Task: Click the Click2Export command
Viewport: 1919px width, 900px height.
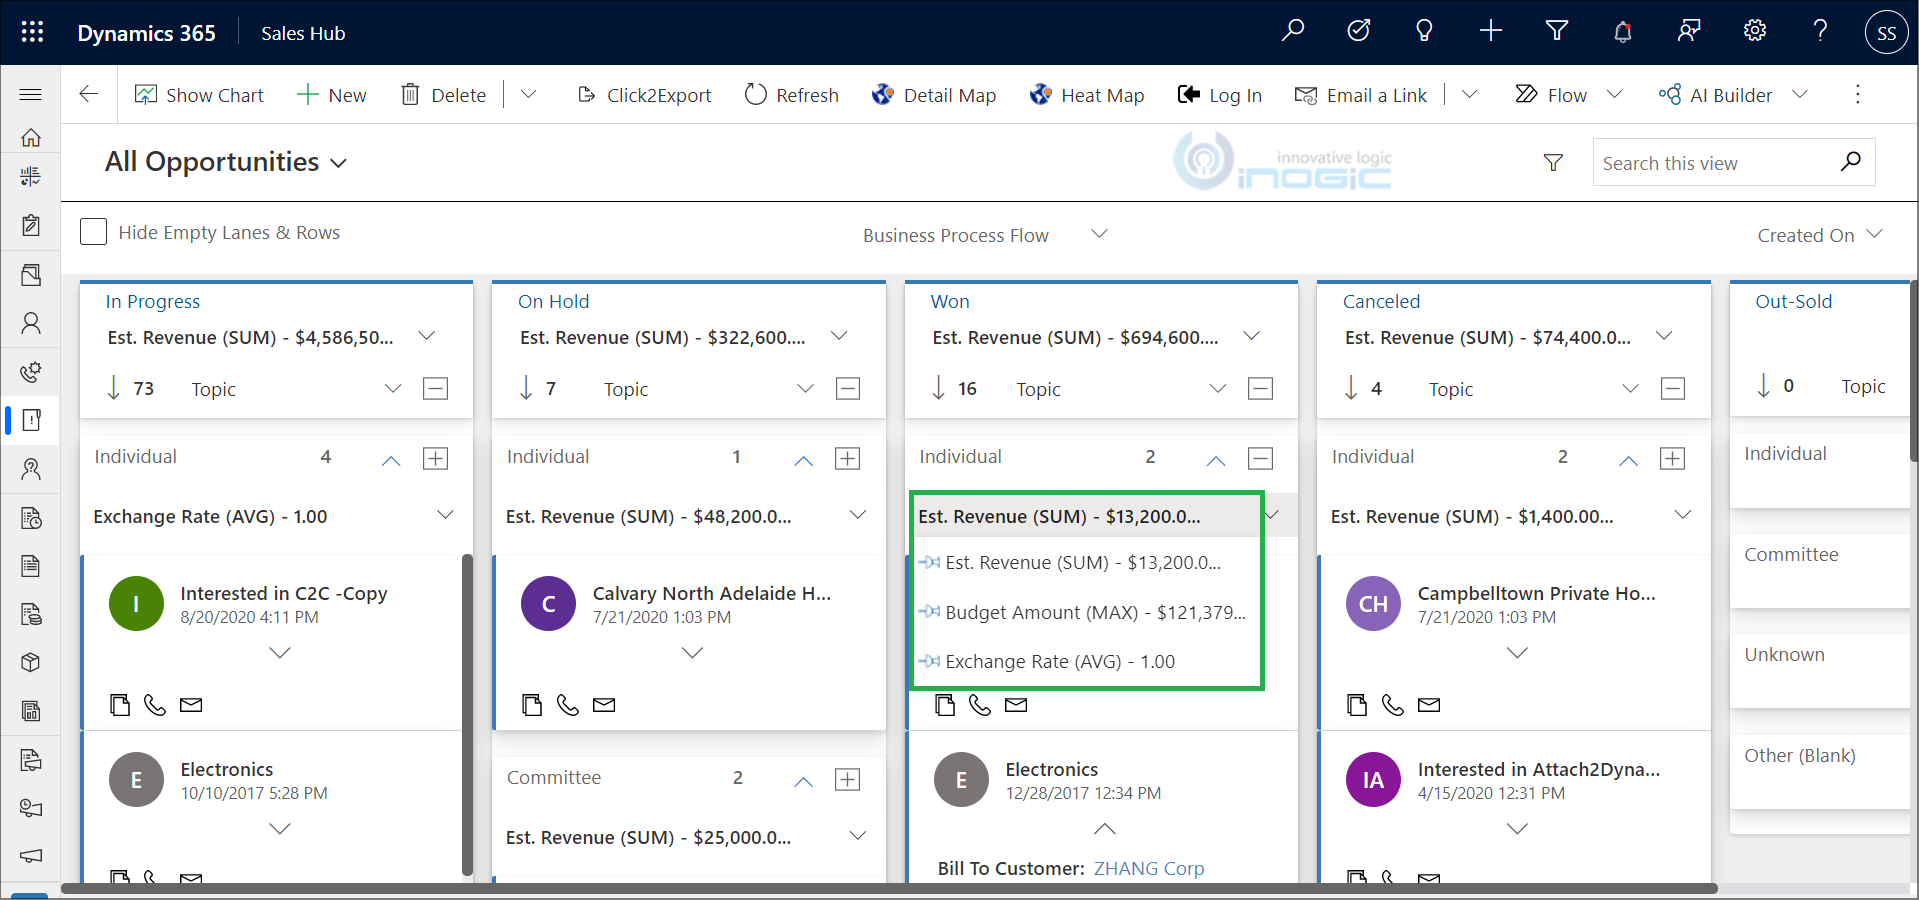Action: click(645, 95)
